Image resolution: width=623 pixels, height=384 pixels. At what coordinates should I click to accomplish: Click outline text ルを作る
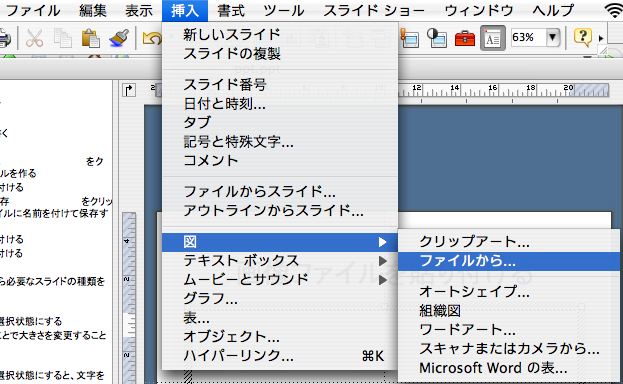(18, 174)
